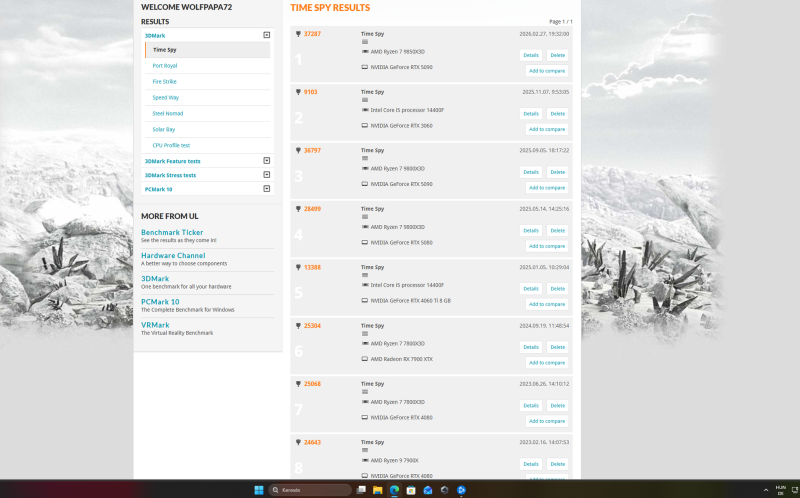
Task: Add the 25304 result to compare
Action: pyautogui.click(x=547, y=363)
